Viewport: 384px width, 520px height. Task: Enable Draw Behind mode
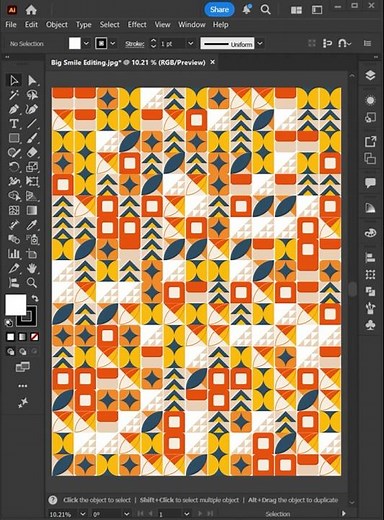[x=22, y=351]
